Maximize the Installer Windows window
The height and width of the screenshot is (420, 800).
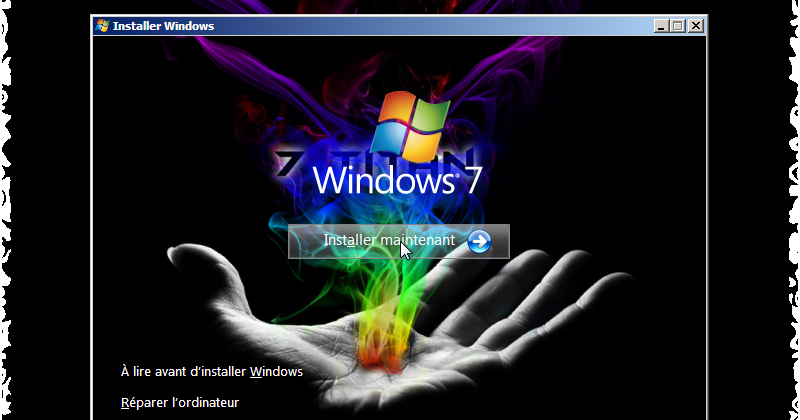[678, 26]
